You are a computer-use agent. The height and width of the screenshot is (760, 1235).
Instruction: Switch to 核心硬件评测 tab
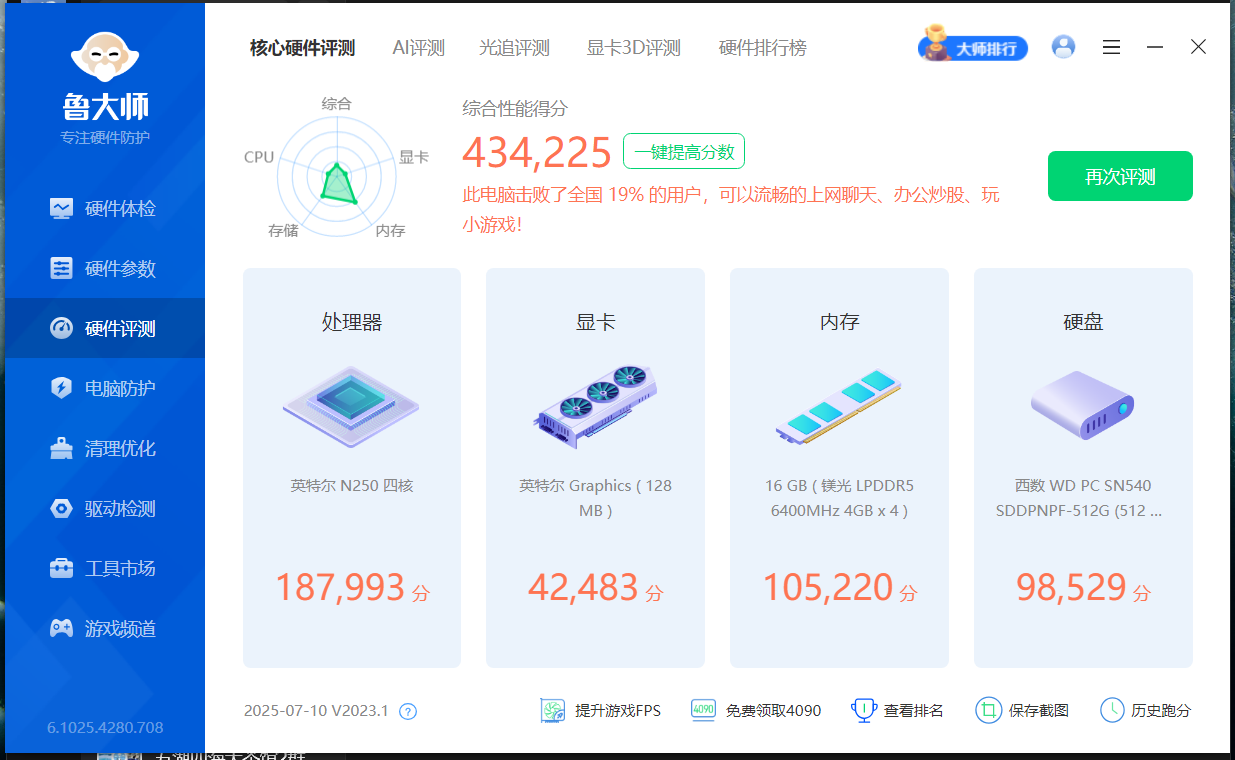(x=302, y=48)
